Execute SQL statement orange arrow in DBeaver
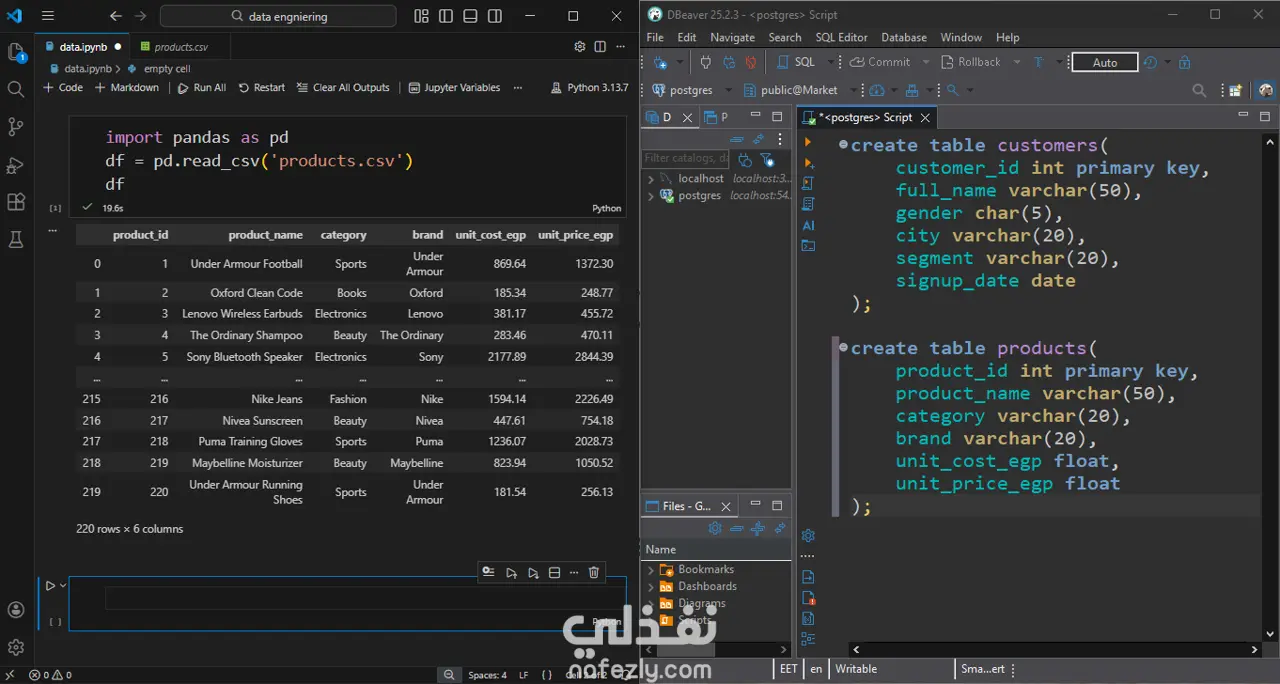This screenshot has height=684, width=1280. click(808, 142)
